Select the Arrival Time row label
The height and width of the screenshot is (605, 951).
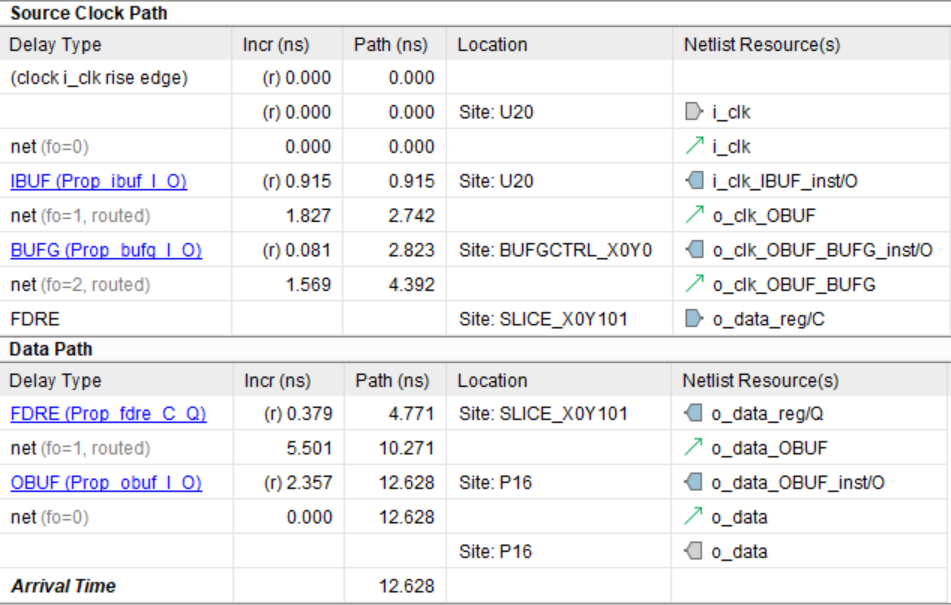pyautogui.click(x=63, y=587)
